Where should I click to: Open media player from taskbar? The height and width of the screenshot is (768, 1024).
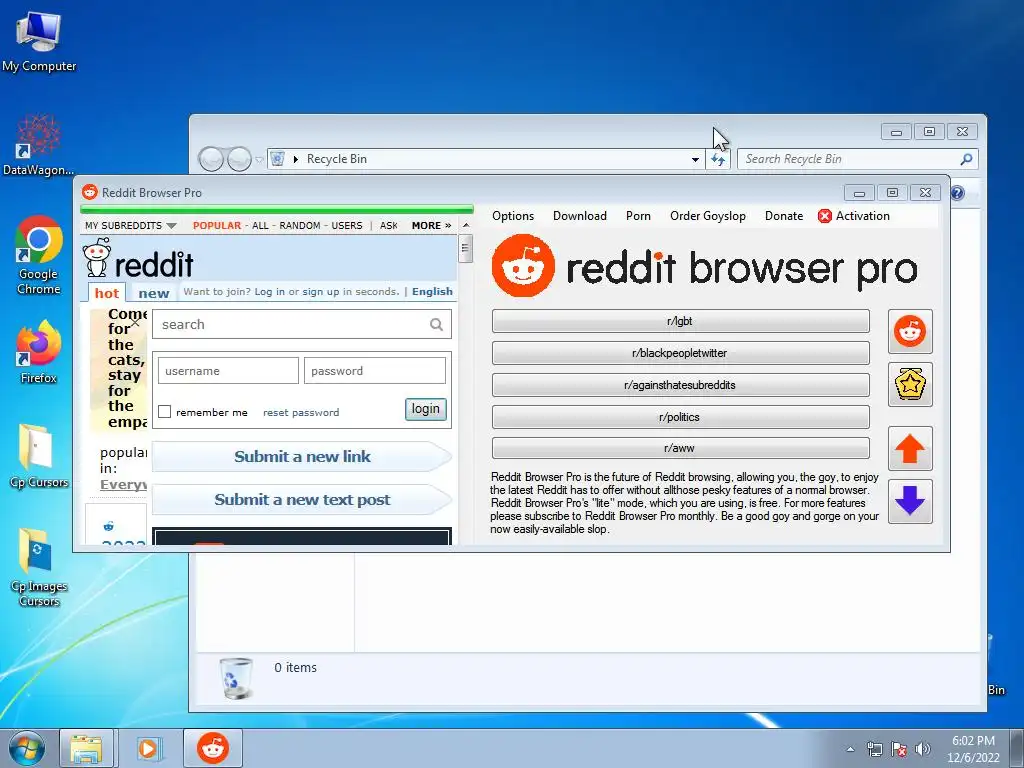click(x=148, y=748)
